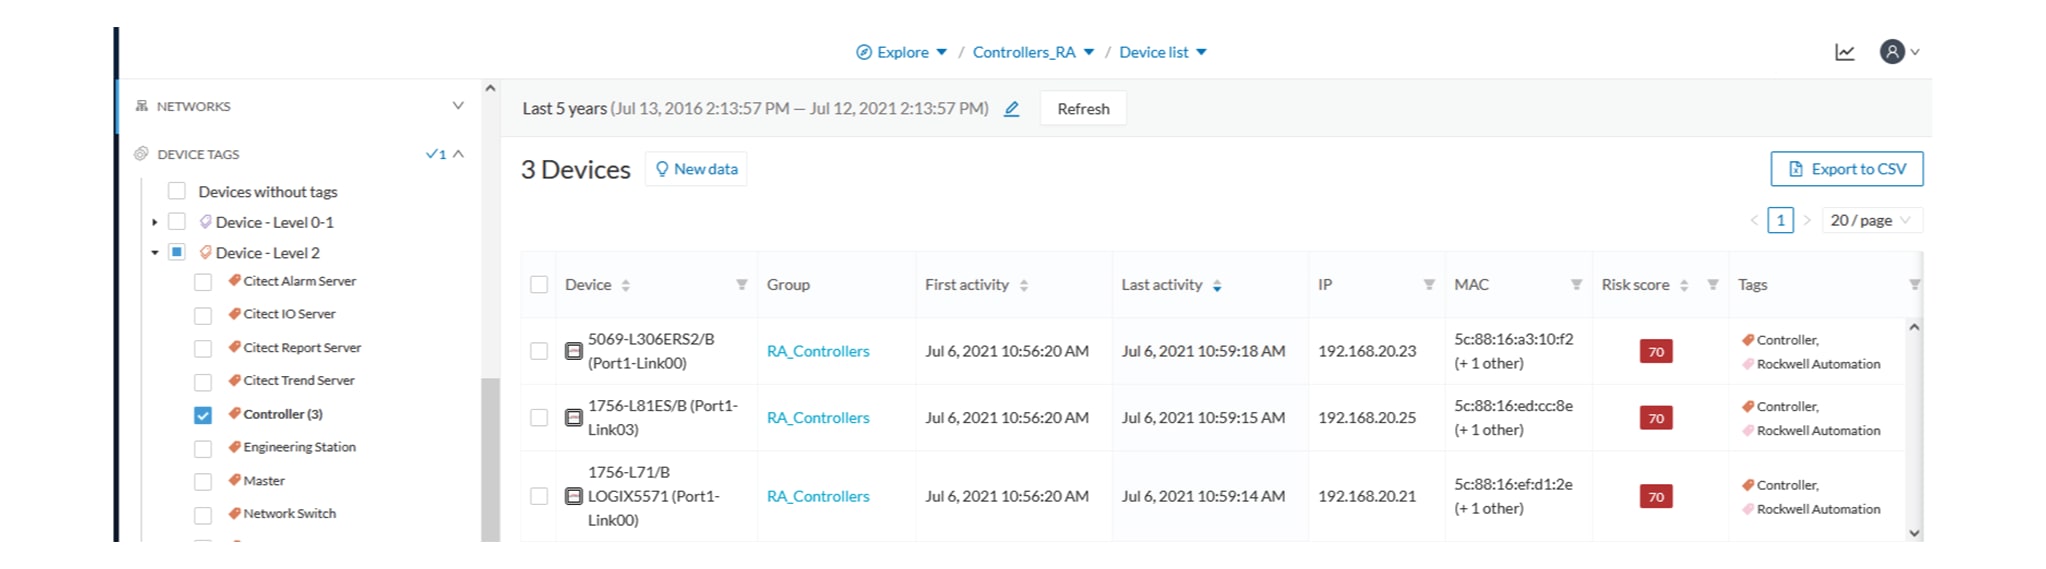This screenshot has height=569, width=2046.
Task: Edit the time range with pencil icon
Action: coord(1011,108)
